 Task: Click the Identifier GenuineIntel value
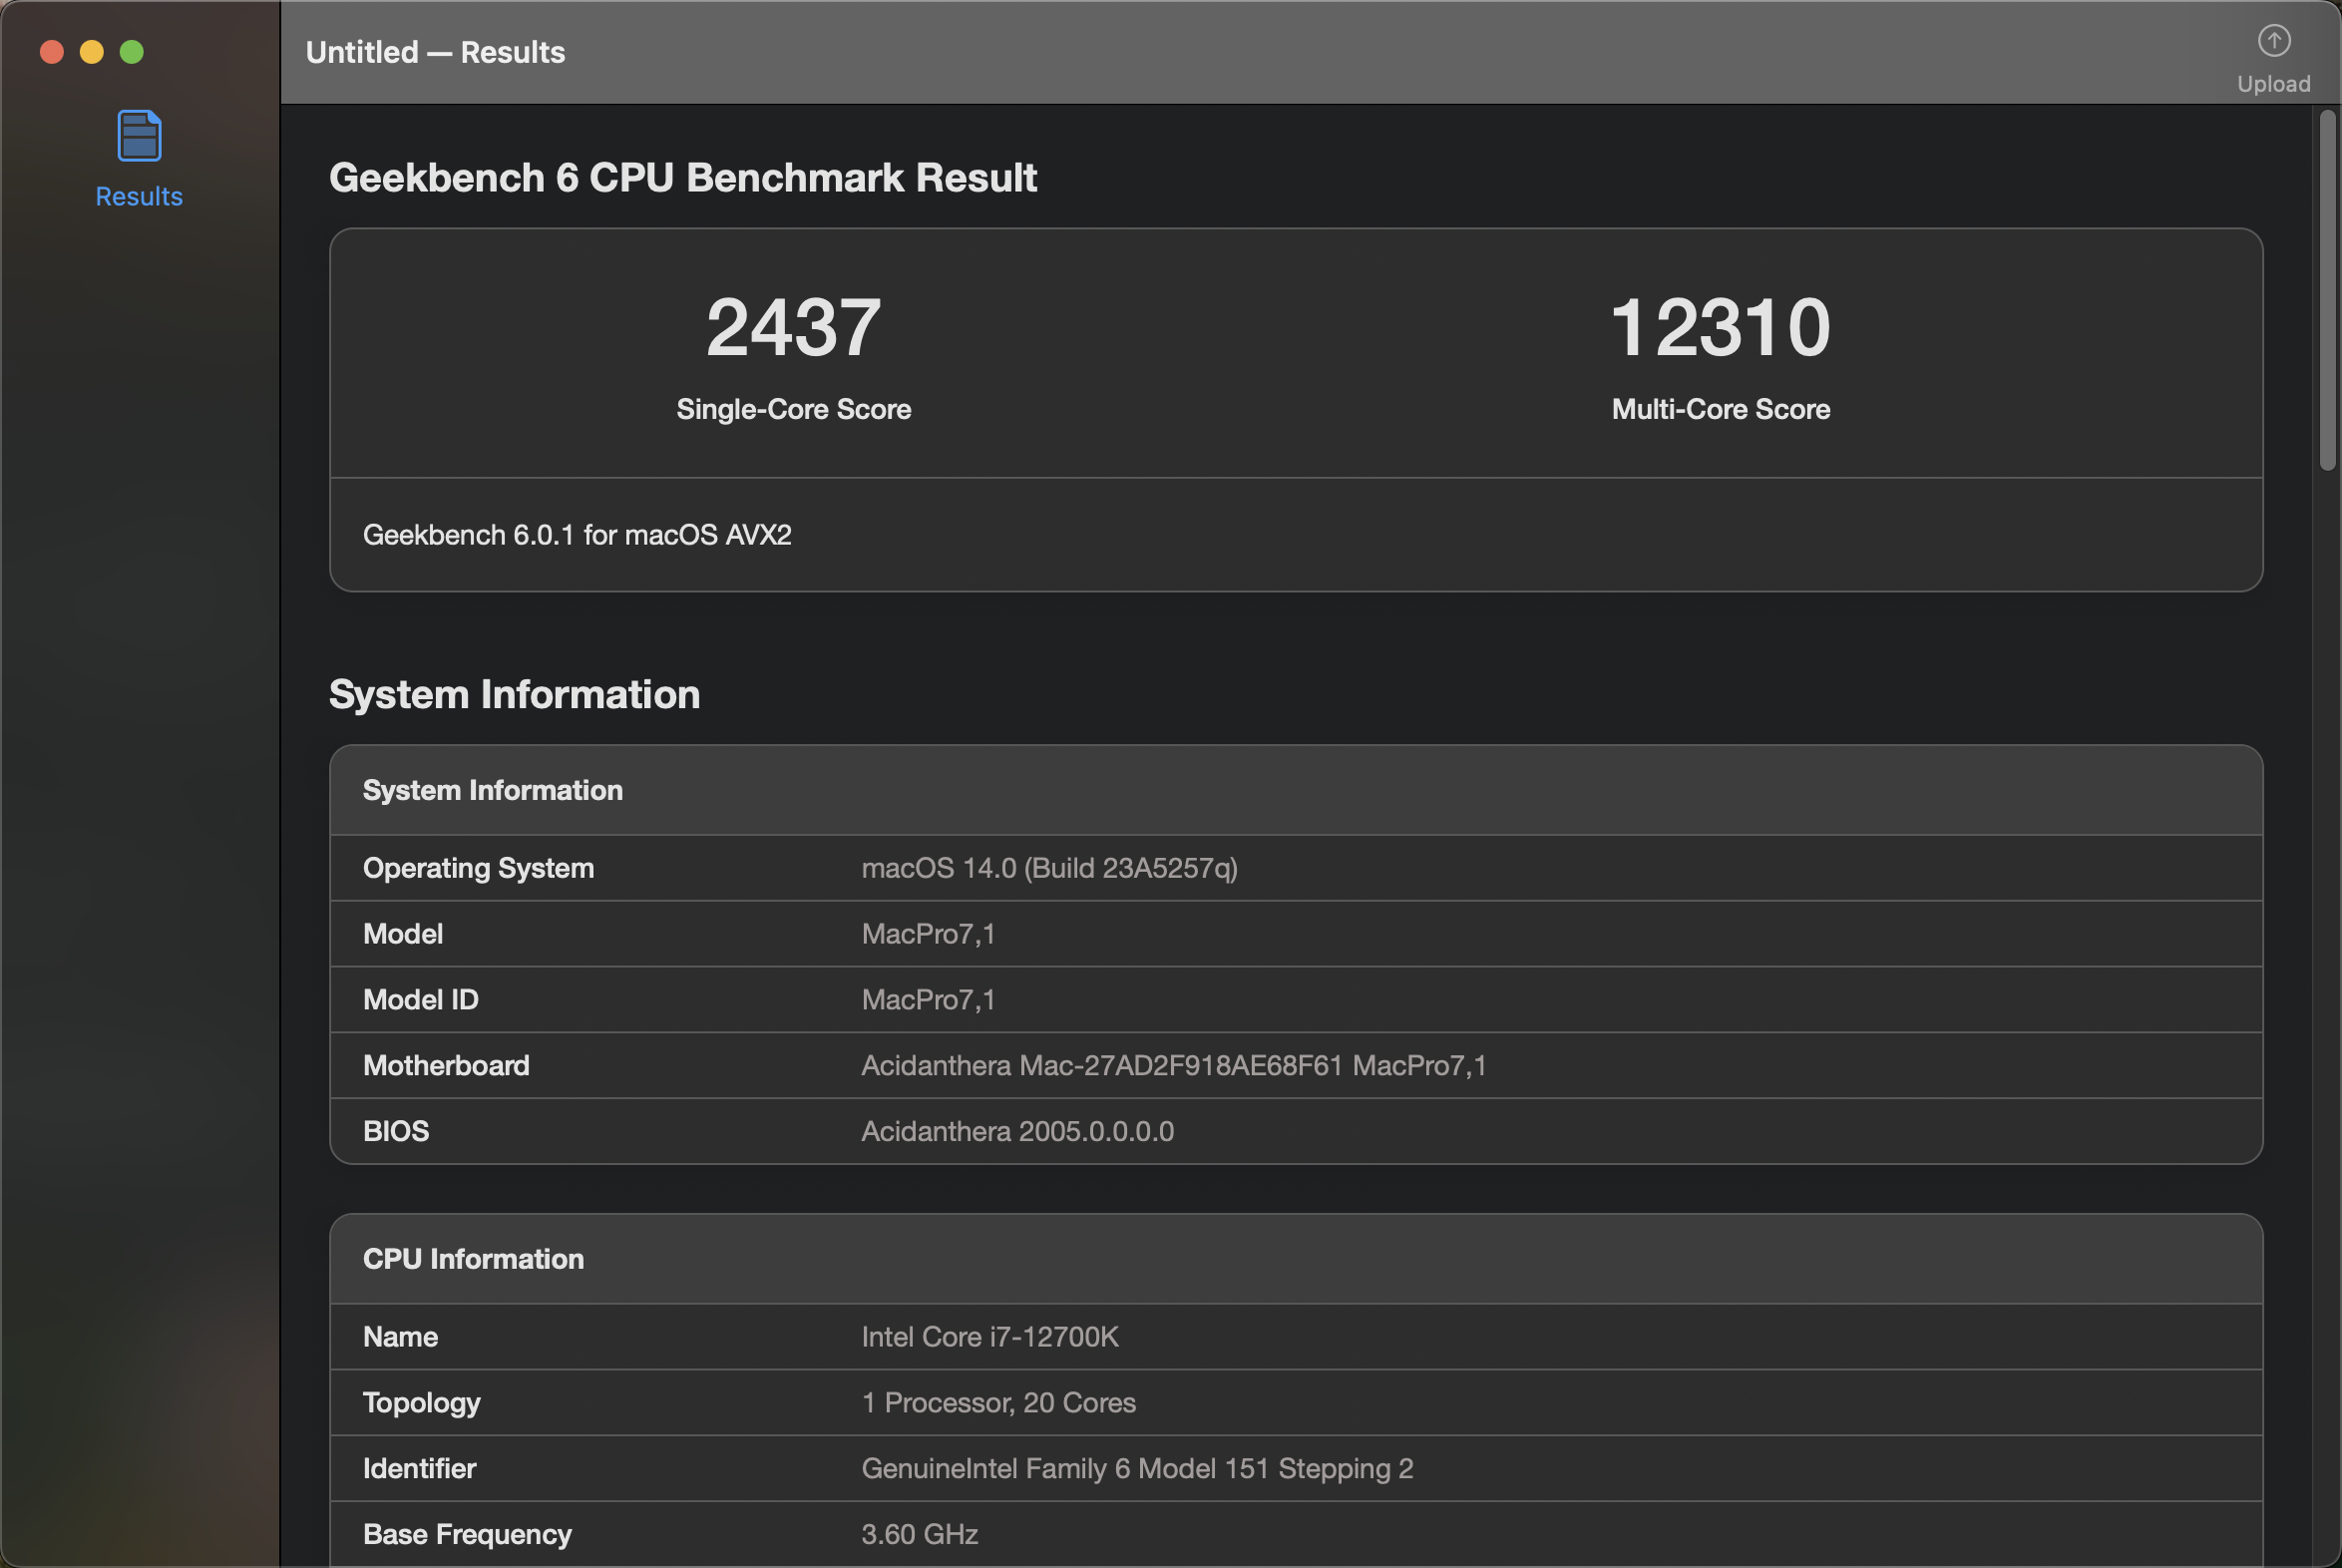tap(1137, 1469)
